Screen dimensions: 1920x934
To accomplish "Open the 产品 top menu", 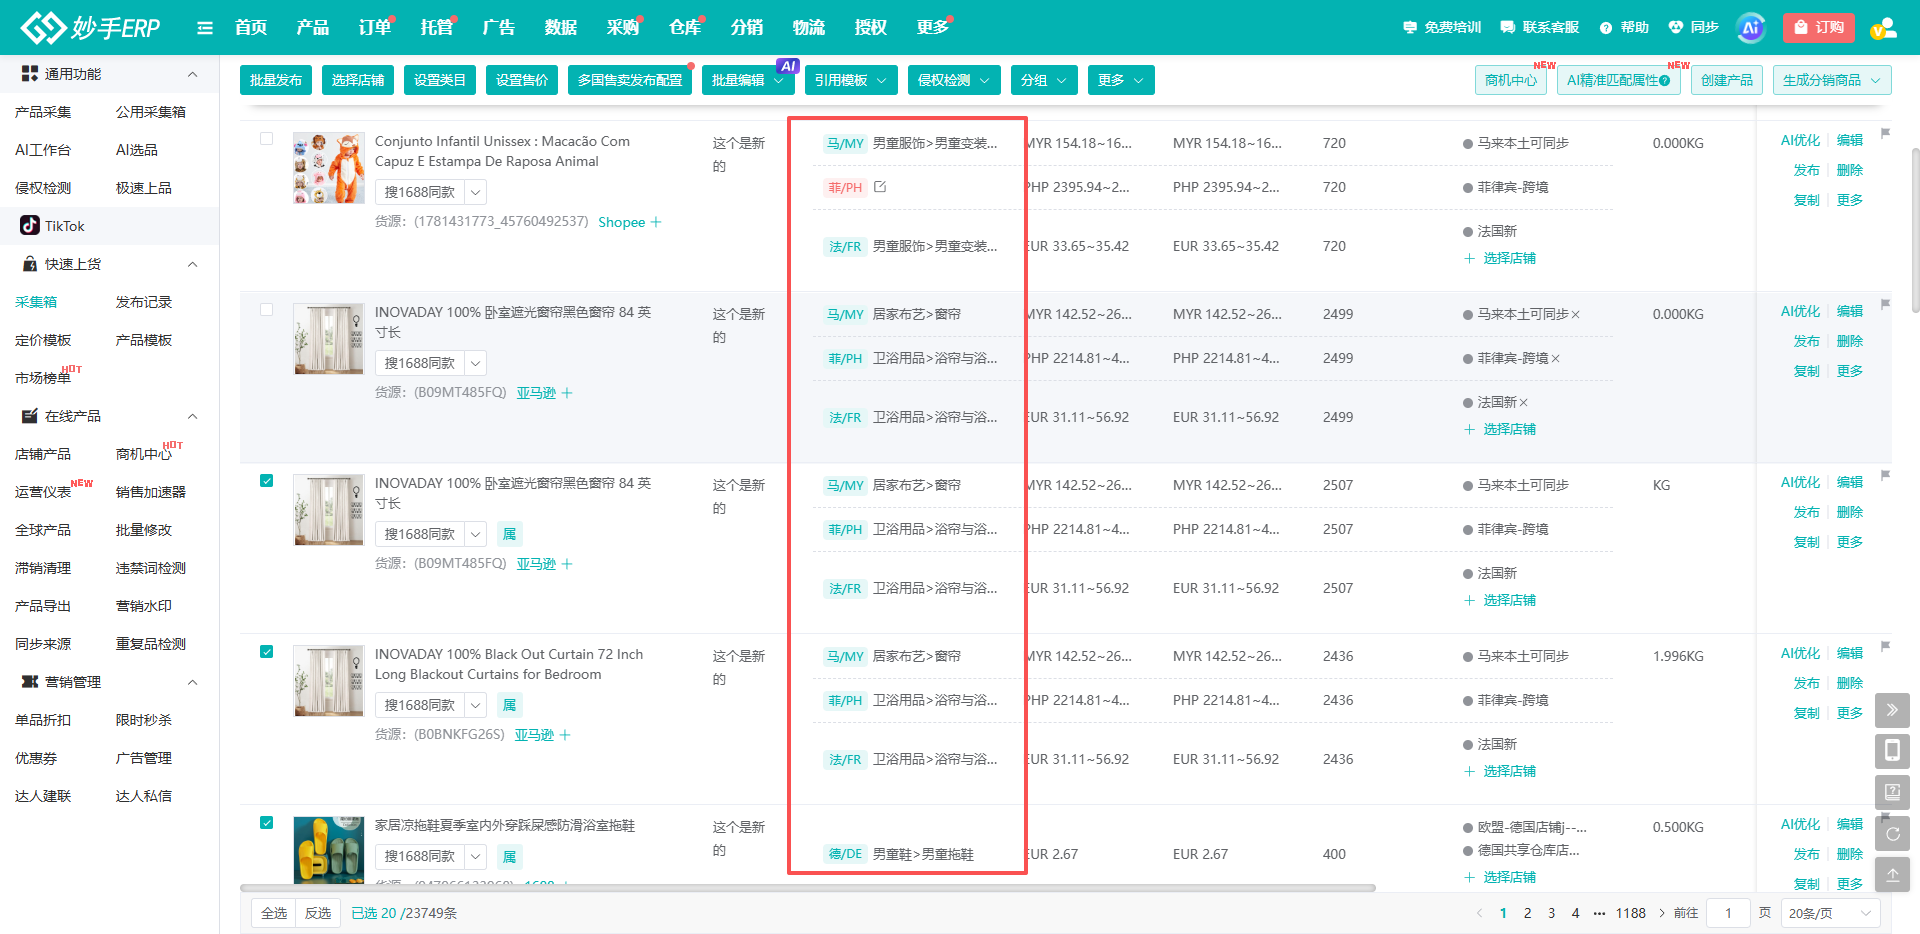I will (312, 28).
